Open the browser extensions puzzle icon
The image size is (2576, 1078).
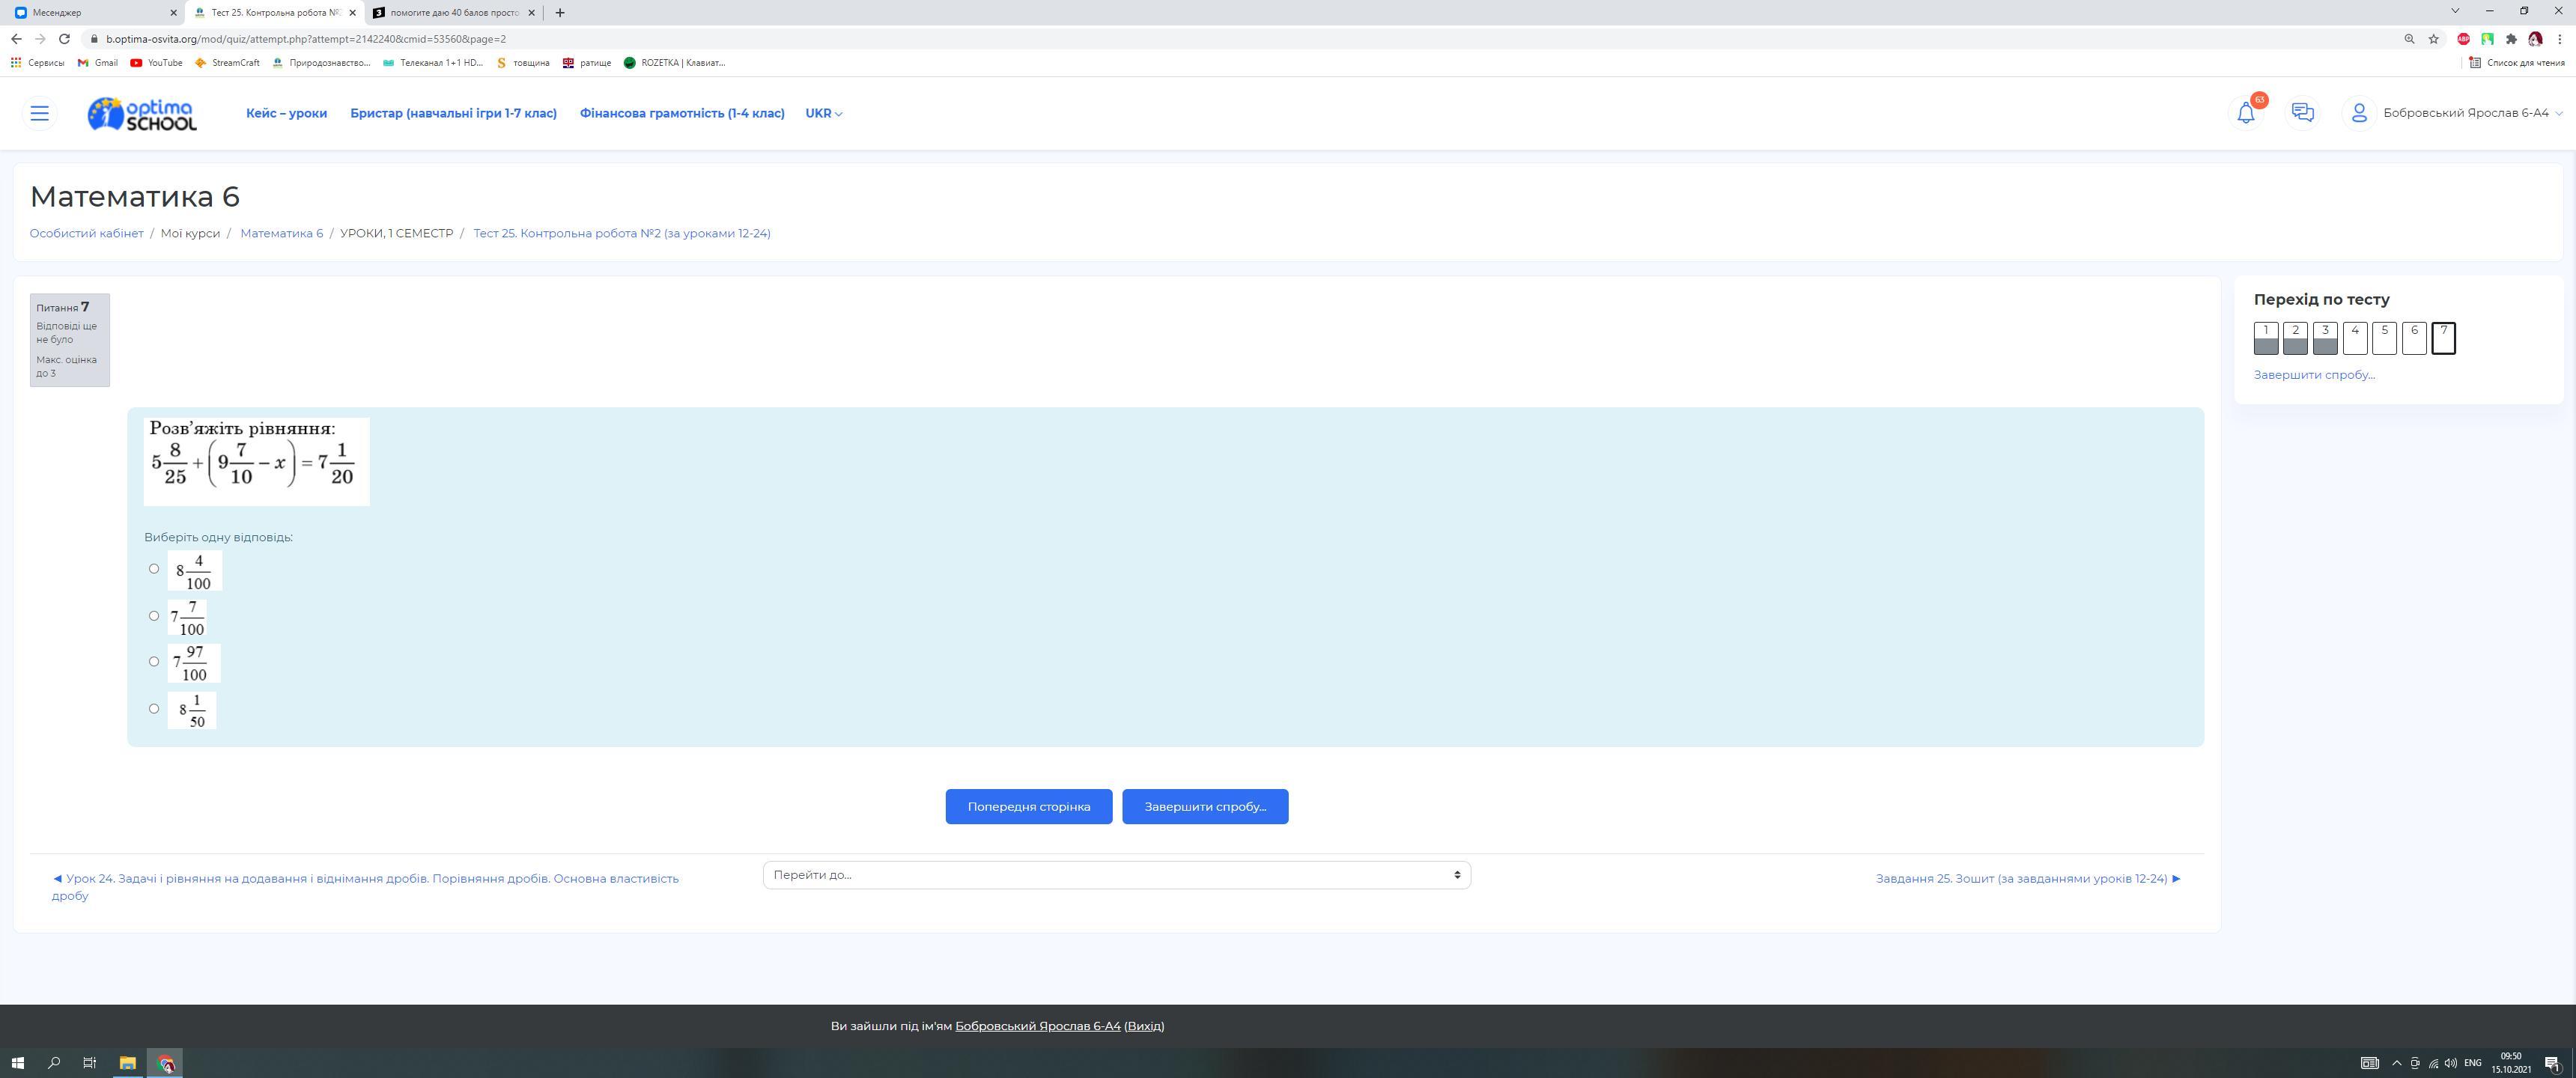coord(2510,39)
